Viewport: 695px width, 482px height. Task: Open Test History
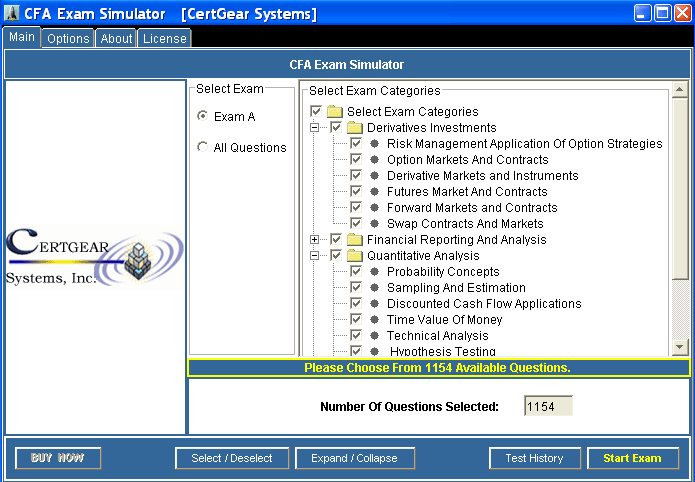[x=535, y=458]
